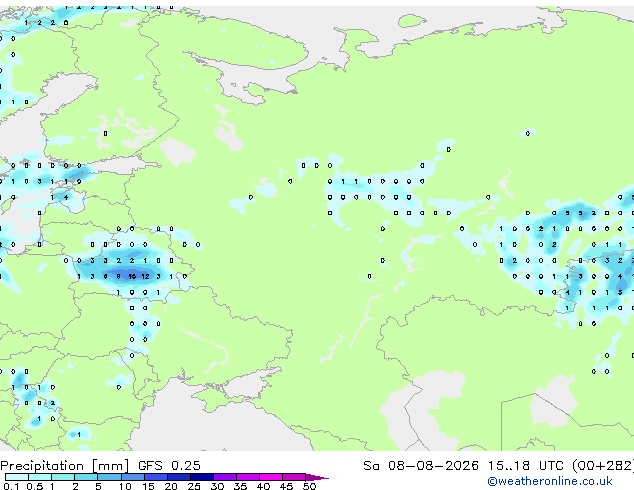Click the '(00+282)' forecast offset text
Viewport: 634px width, 490px height.
pyautogui.click(x=603, y=466)
